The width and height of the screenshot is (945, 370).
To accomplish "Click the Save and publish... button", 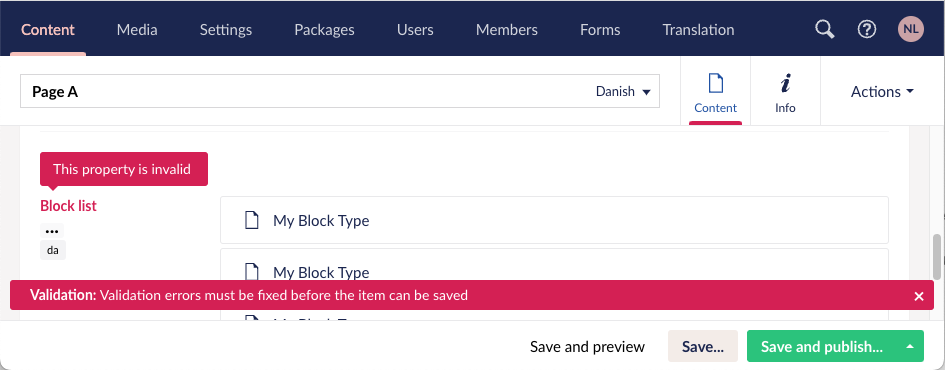I will 822,346.
